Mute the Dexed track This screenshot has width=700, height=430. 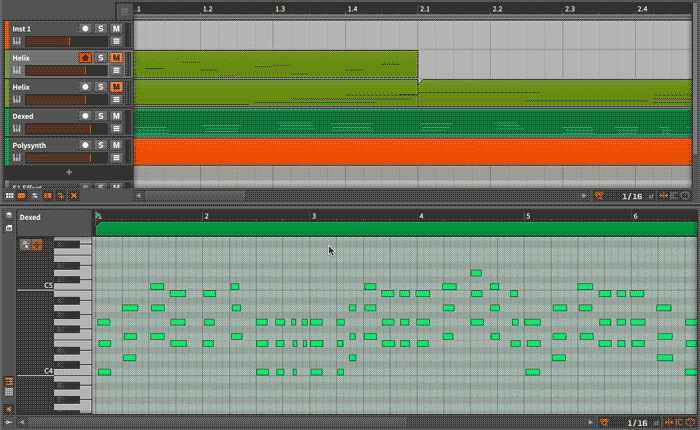(x=116, y=116)
